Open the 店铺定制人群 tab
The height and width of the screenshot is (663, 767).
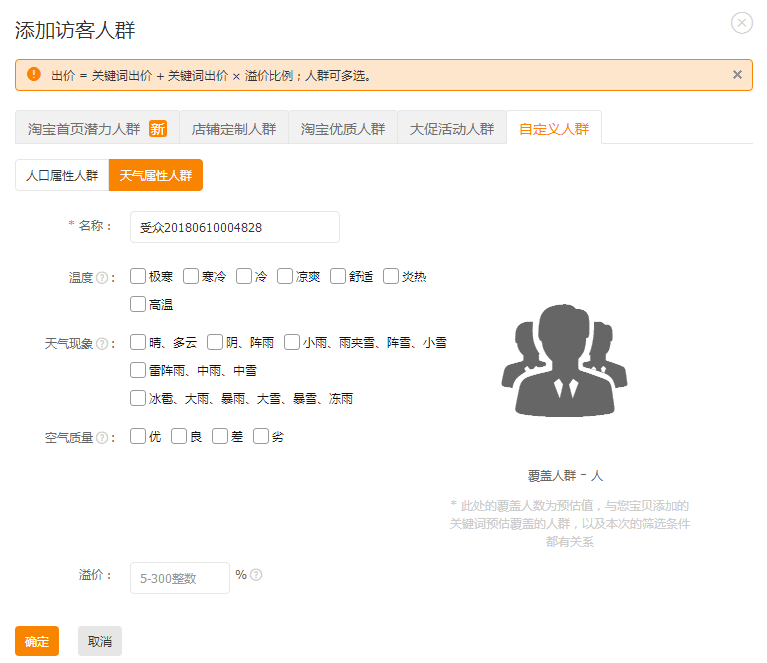(234, 128)
